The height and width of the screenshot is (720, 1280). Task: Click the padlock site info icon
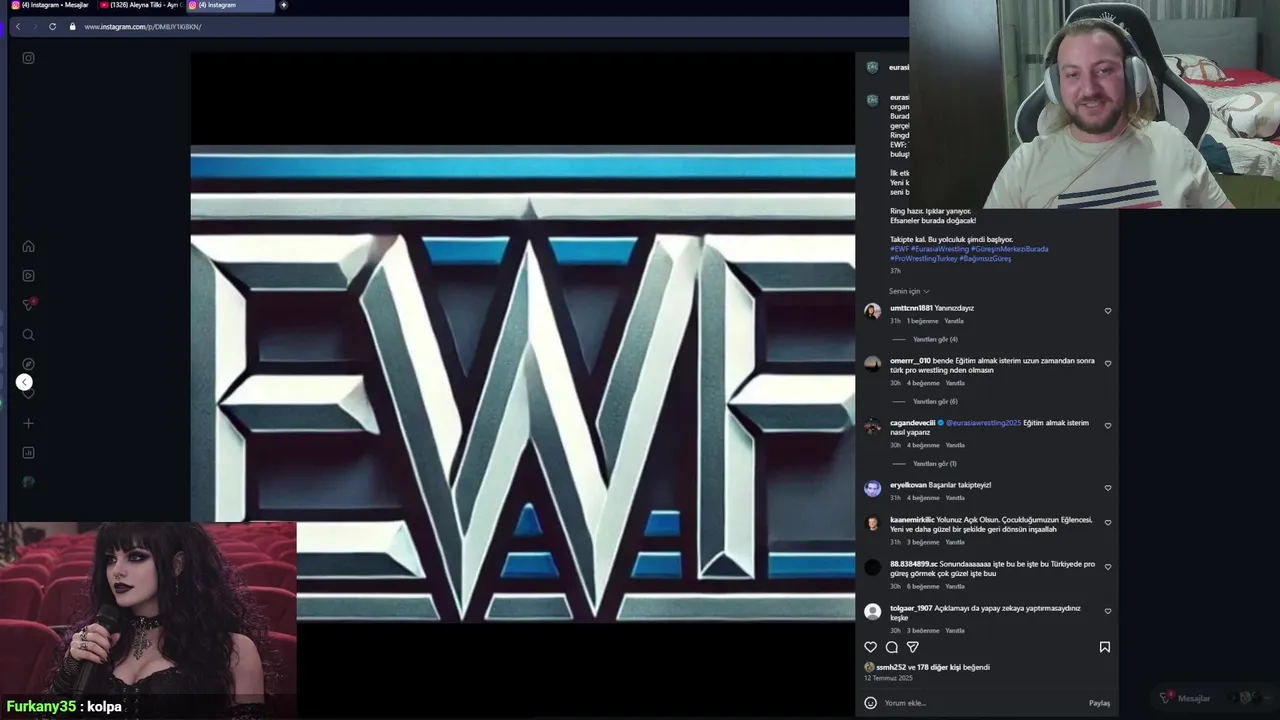coord(73,26)
